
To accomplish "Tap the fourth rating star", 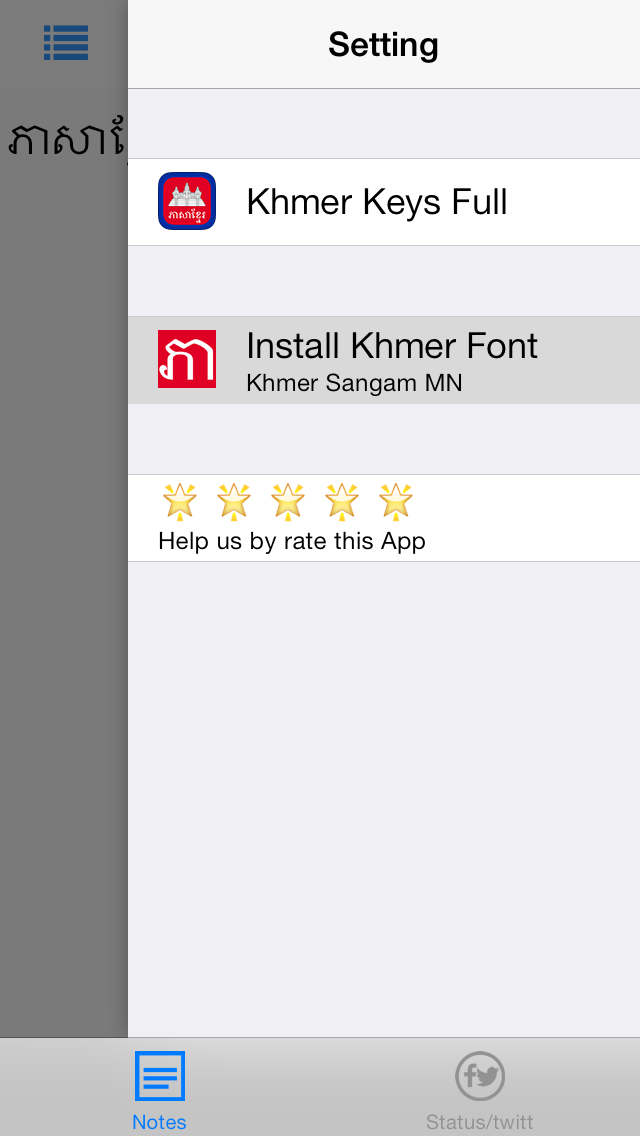I will [342, 501].
